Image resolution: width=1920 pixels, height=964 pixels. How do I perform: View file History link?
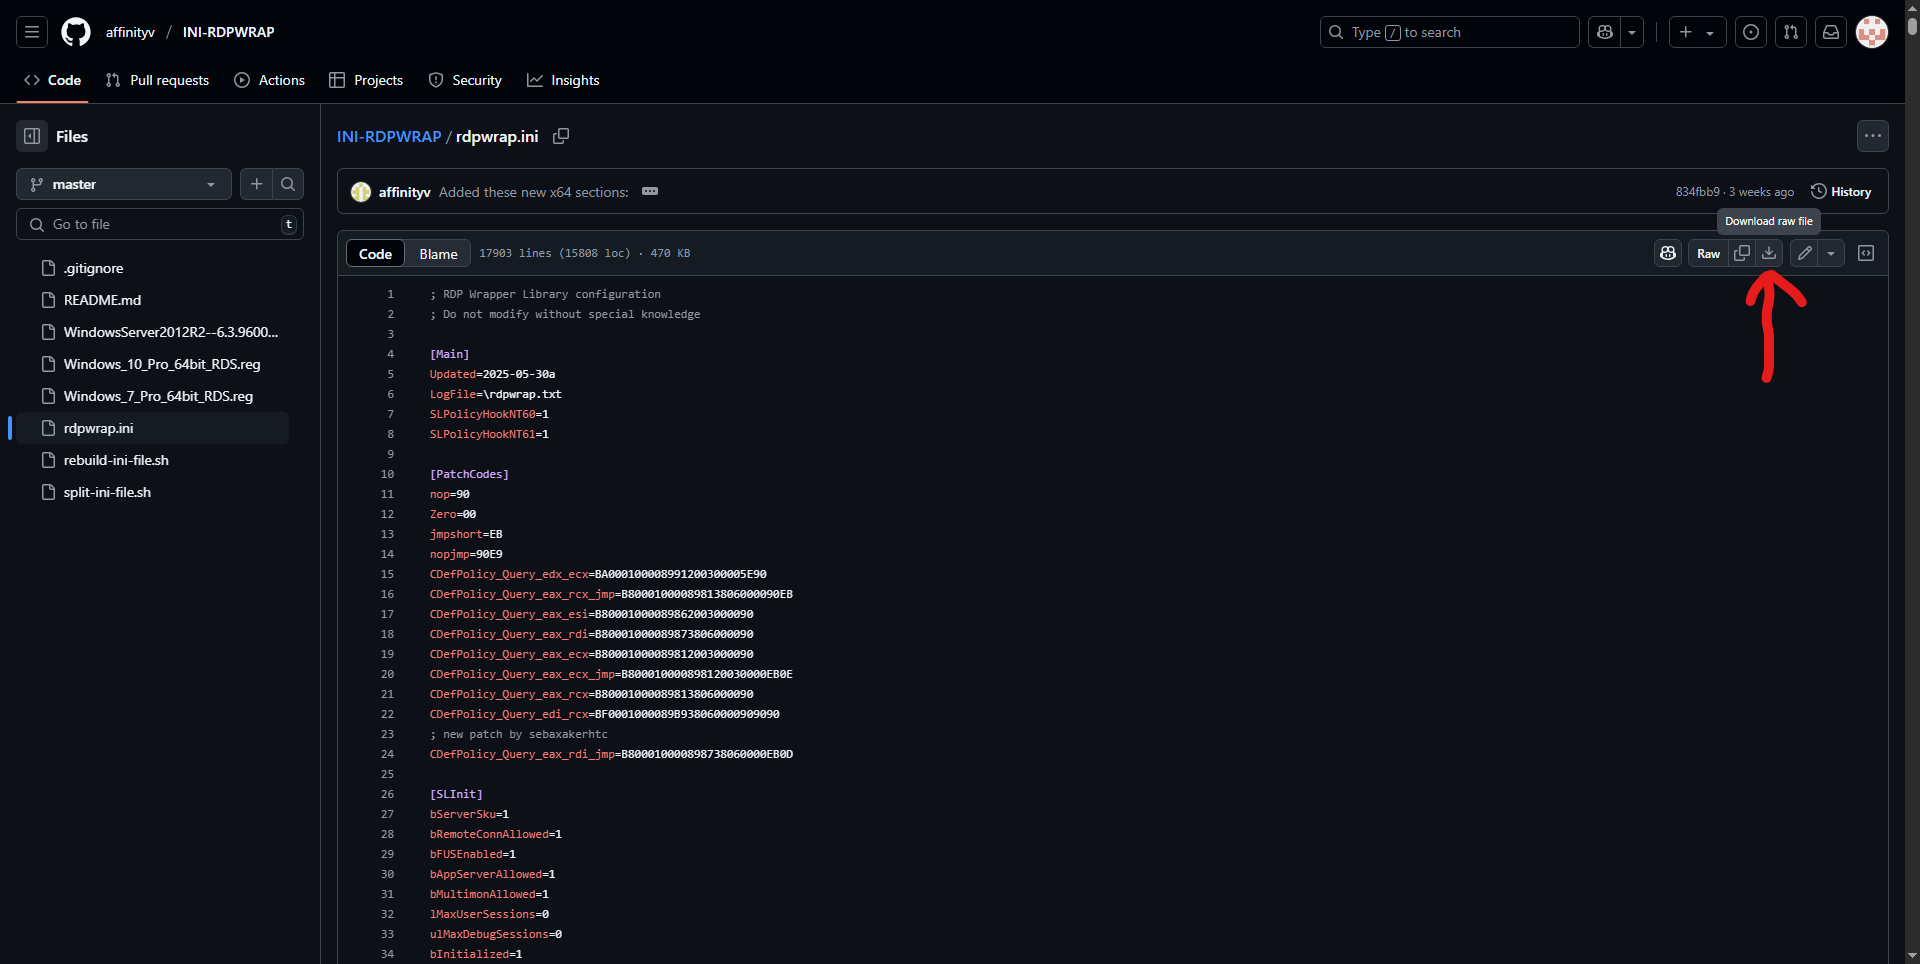click(1841, 192)
